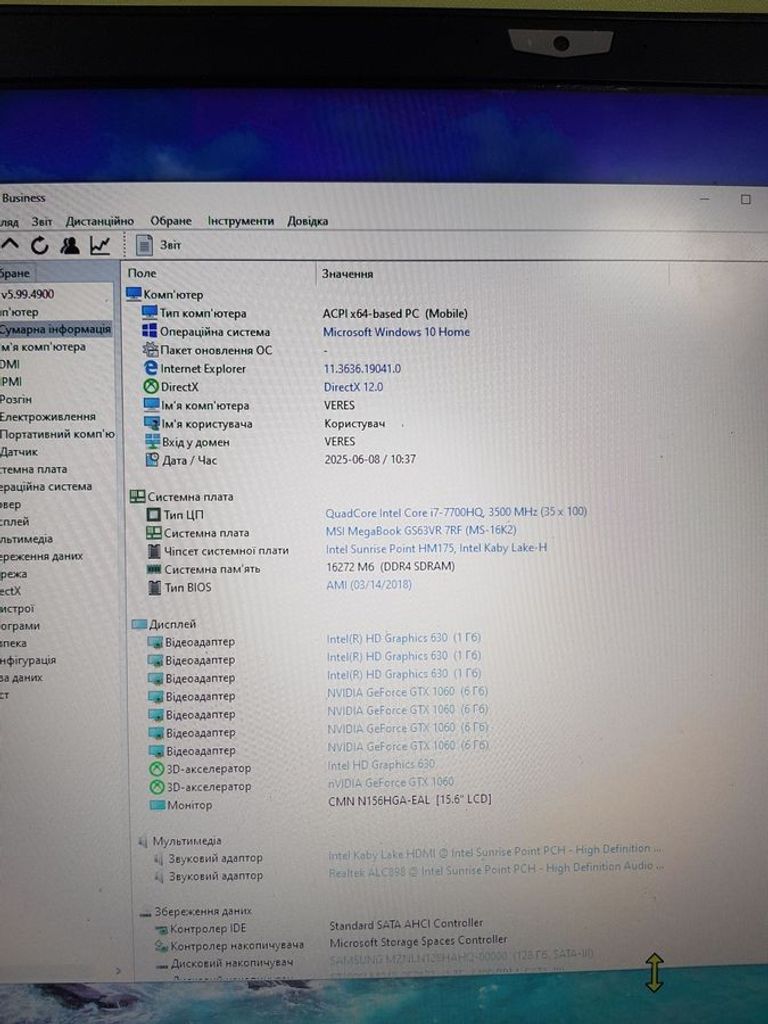The height and width of the screenshot is (1024, 768).
Task: Select the Microsoft Storage Spaces Controller value
Action: [x=418, y=941]
